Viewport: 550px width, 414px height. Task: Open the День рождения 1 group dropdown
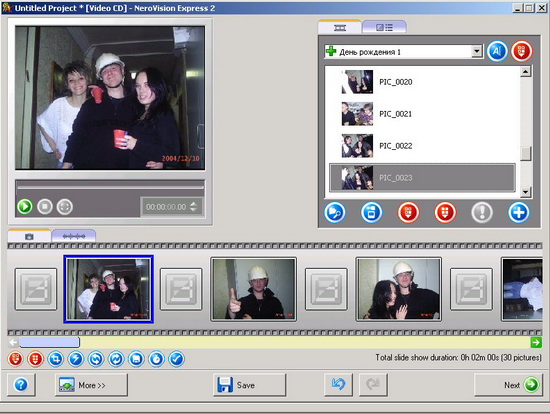click(x=476, y=52)
